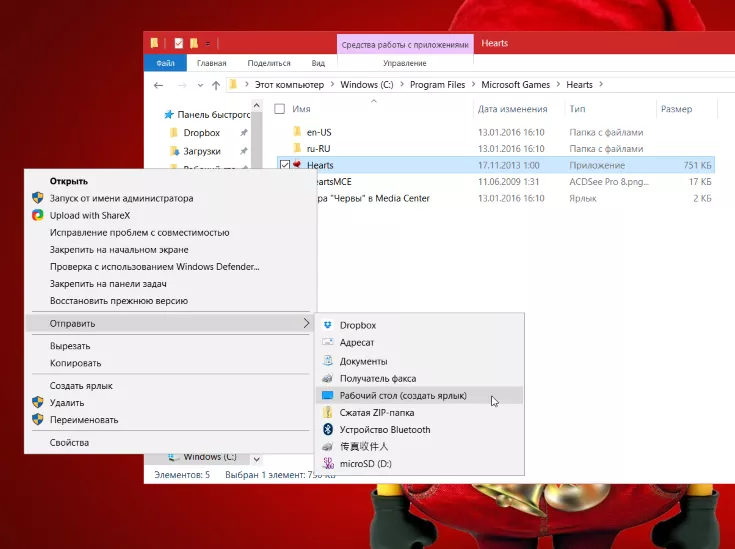Click the en-US folder icon
Image resolution: width=735 pixels, height=549 pixels.
coord(296,131)
